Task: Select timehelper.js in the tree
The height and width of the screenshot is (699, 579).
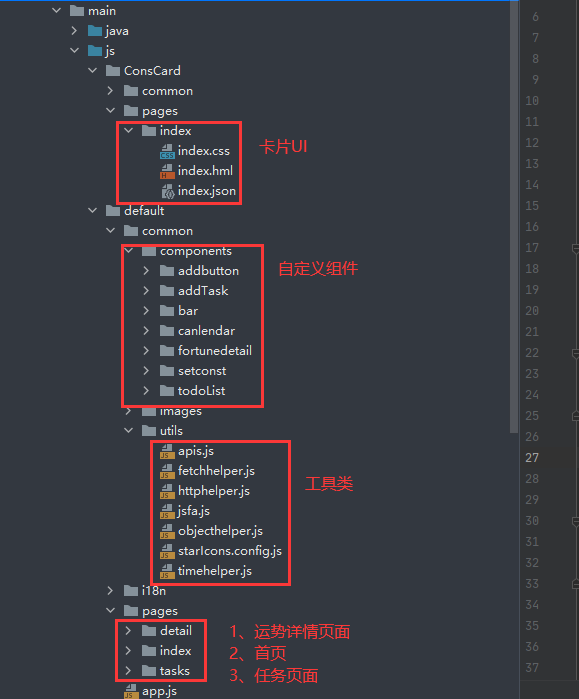Action: (x=214, y=571)
